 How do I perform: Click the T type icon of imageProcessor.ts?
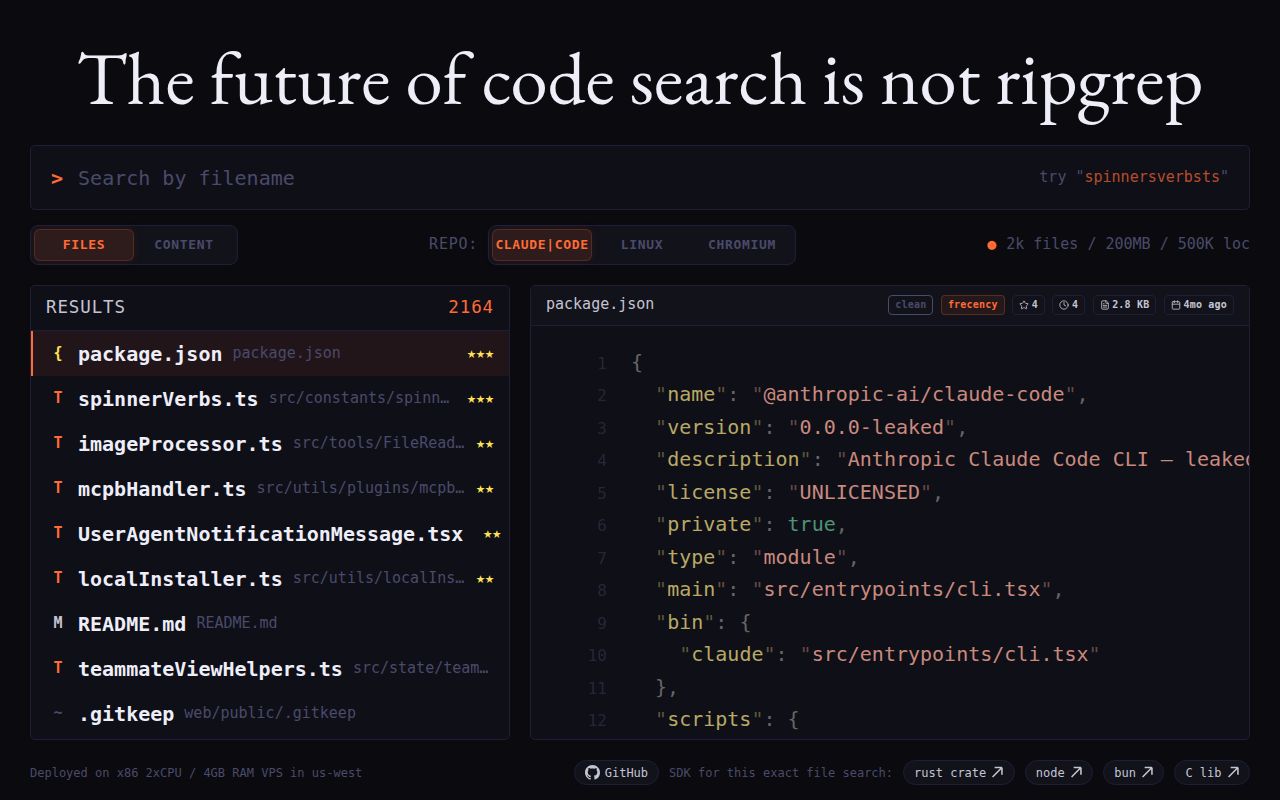58,443
